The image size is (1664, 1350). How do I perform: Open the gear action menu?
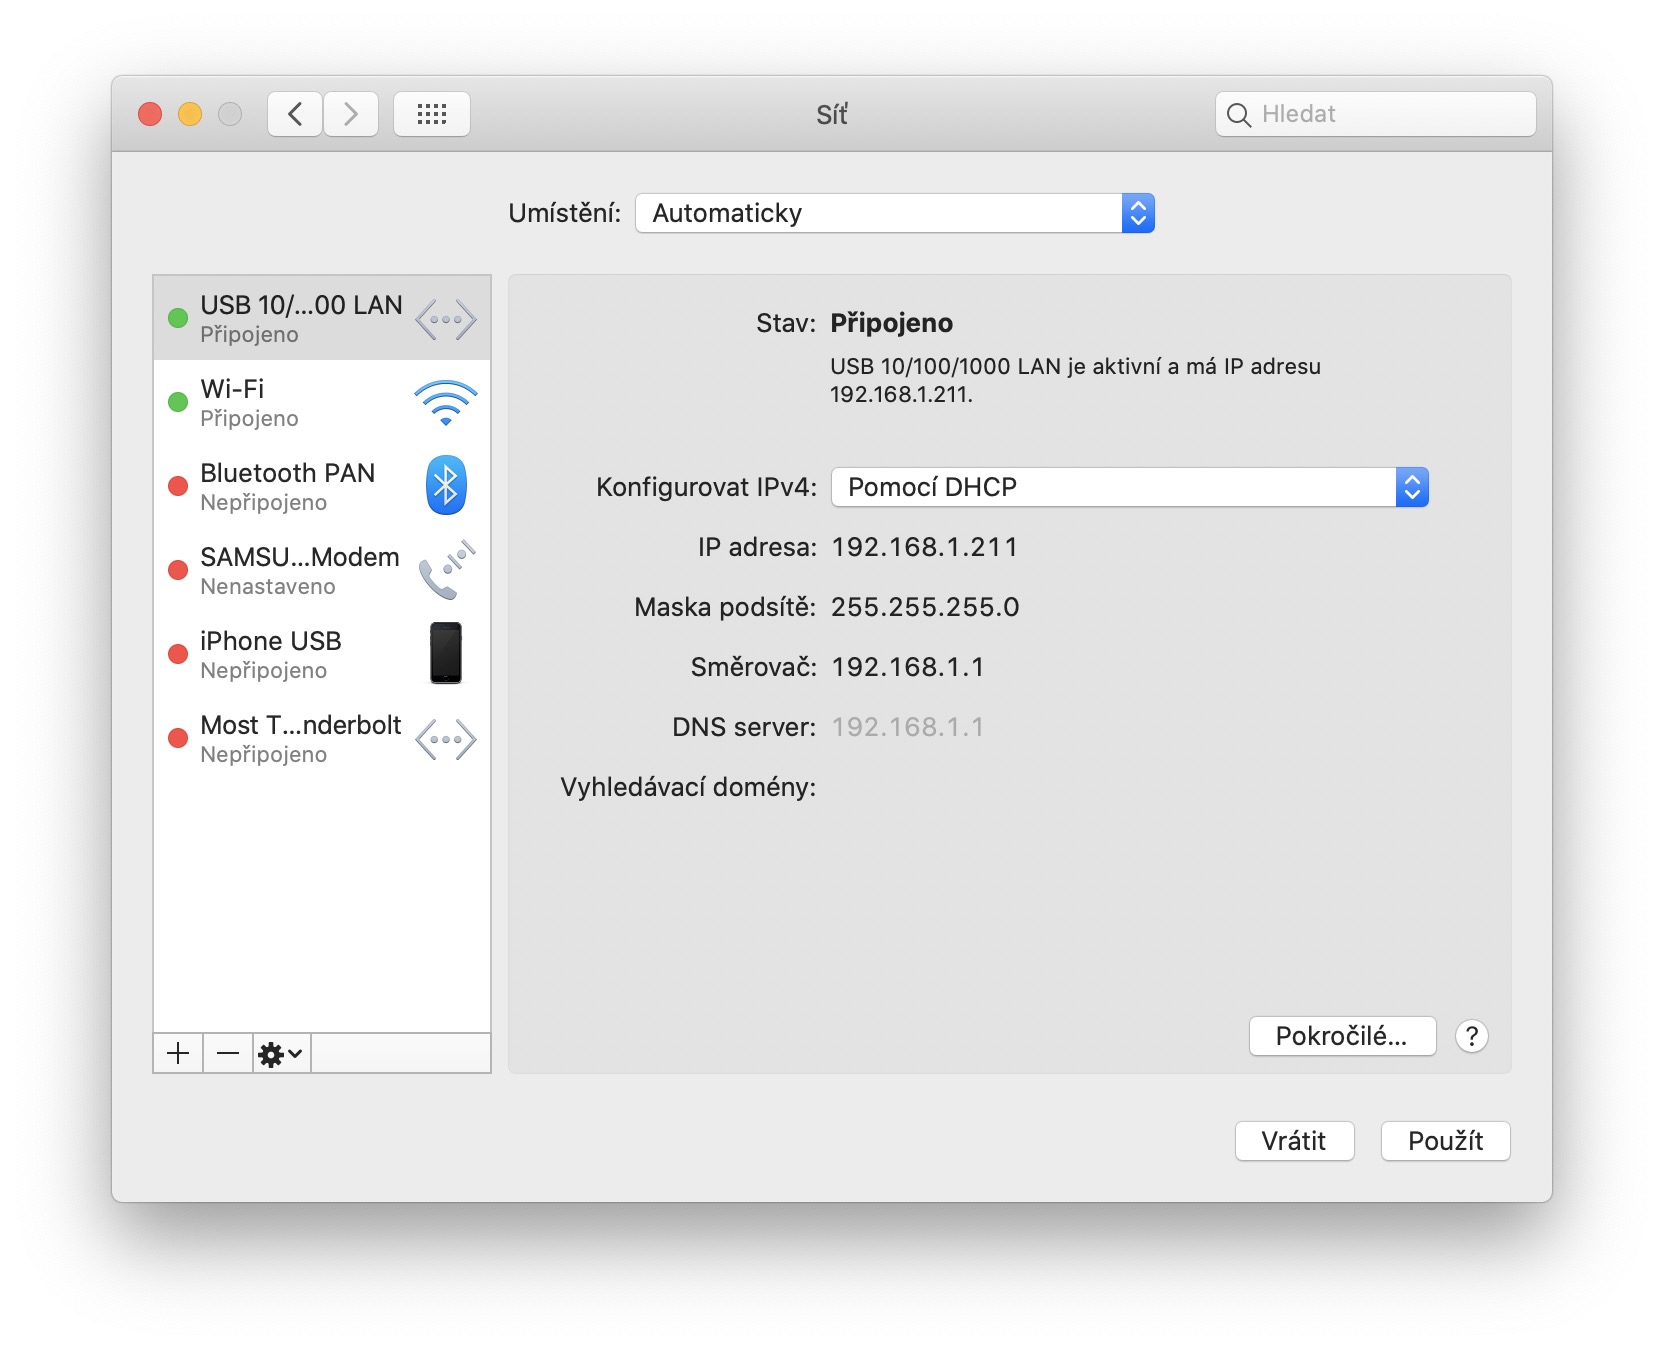tap(281, 1053)
